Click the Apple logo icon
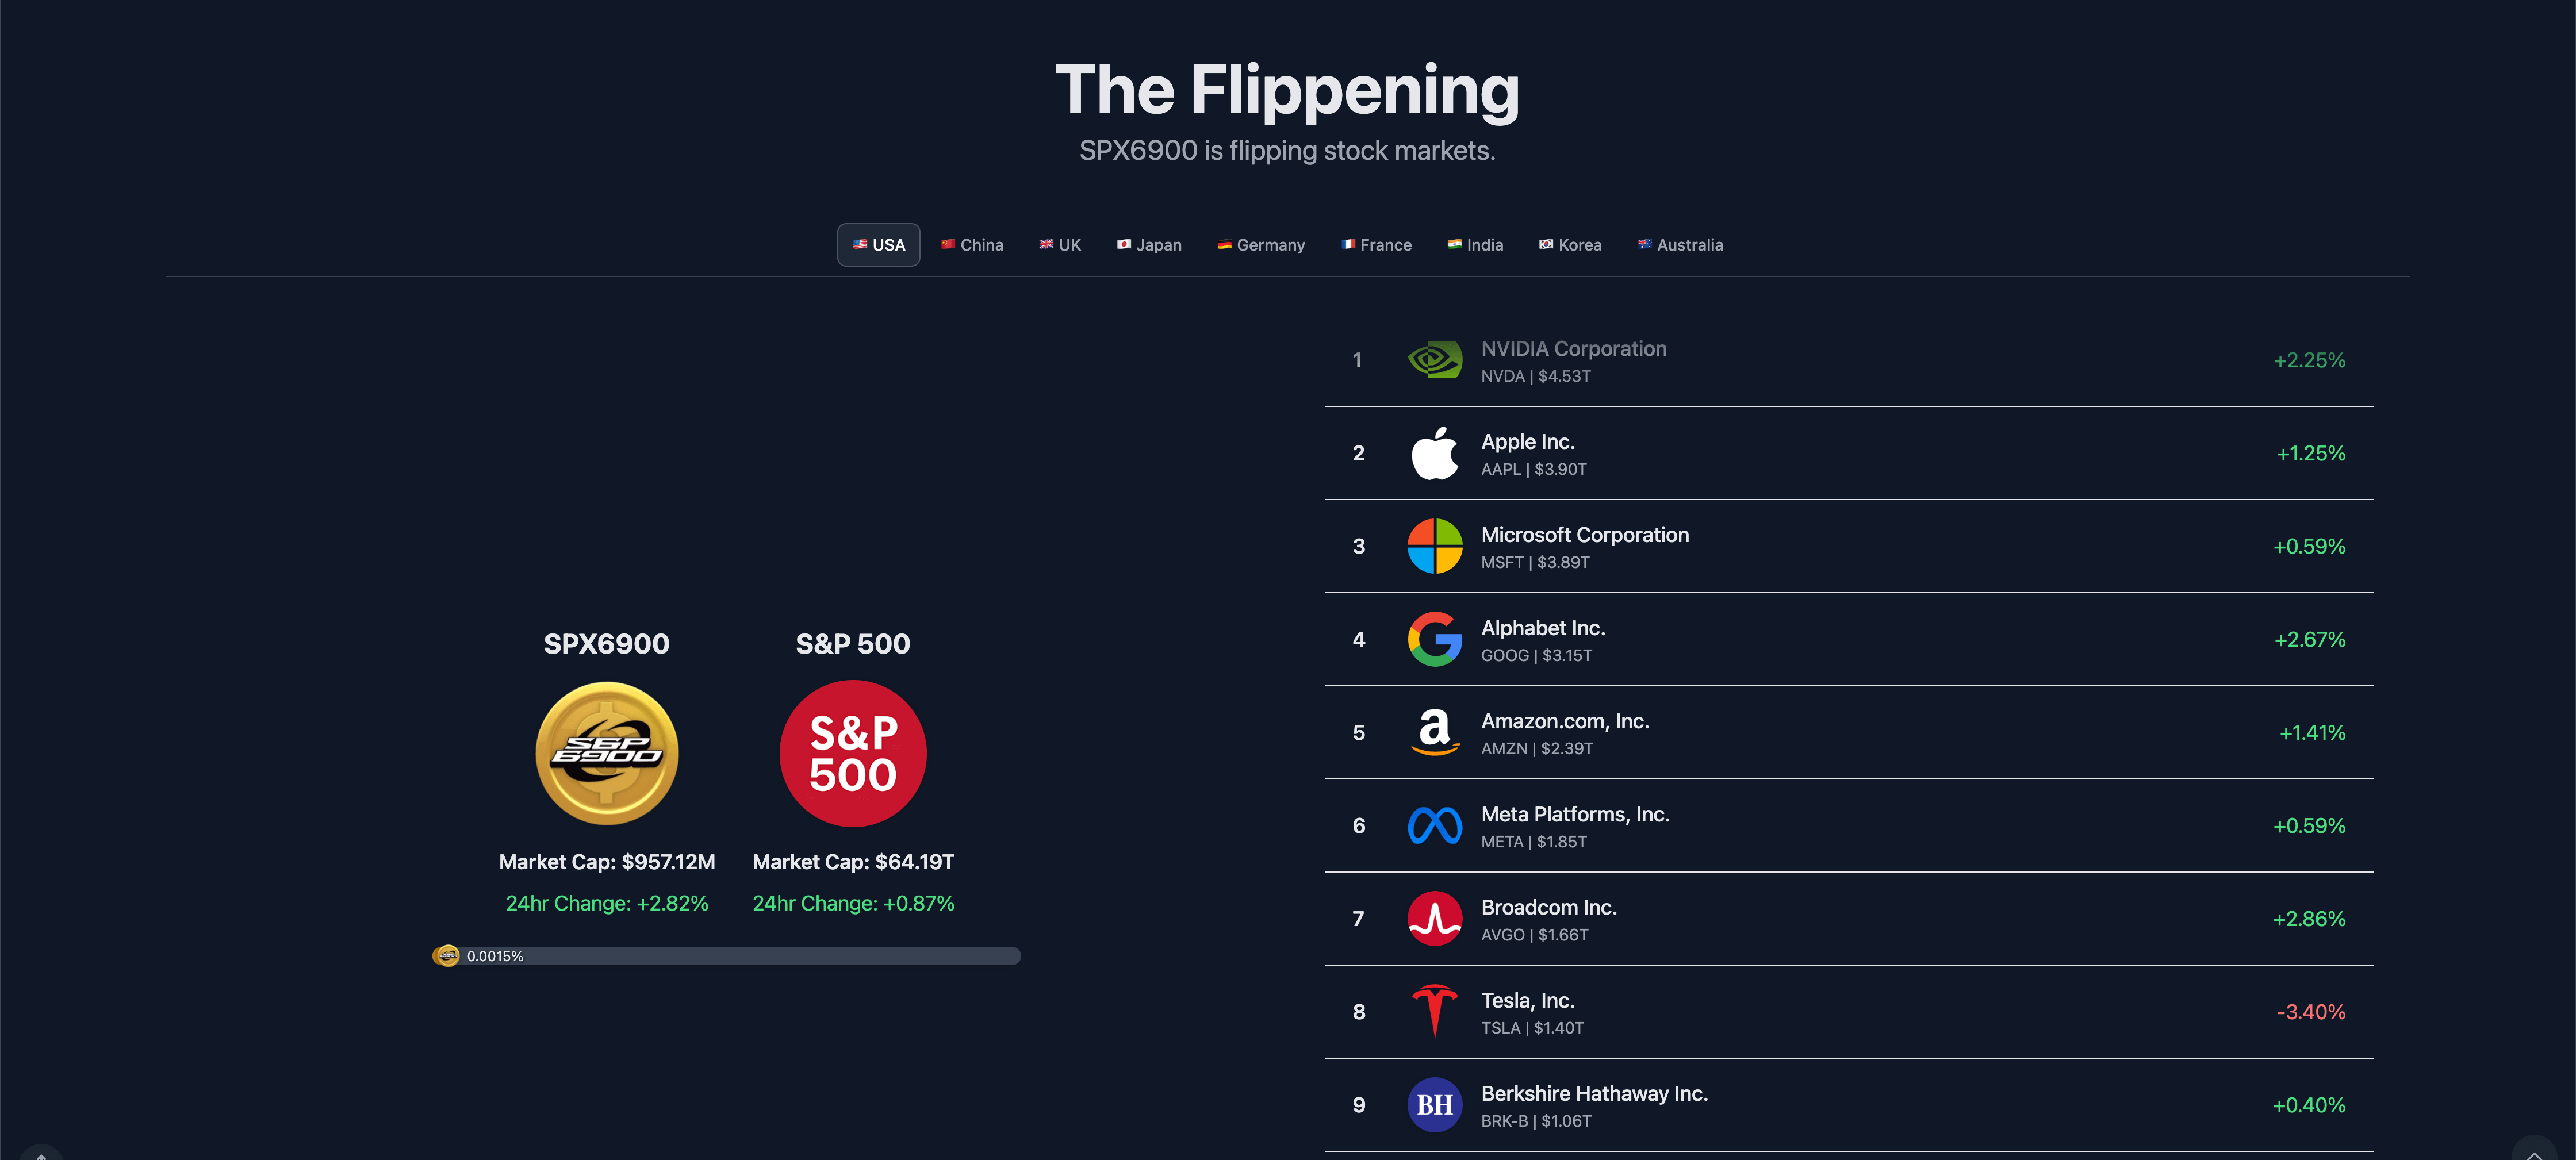2576x1160 pixels. pyautogui.click(x=1434, y=453)
